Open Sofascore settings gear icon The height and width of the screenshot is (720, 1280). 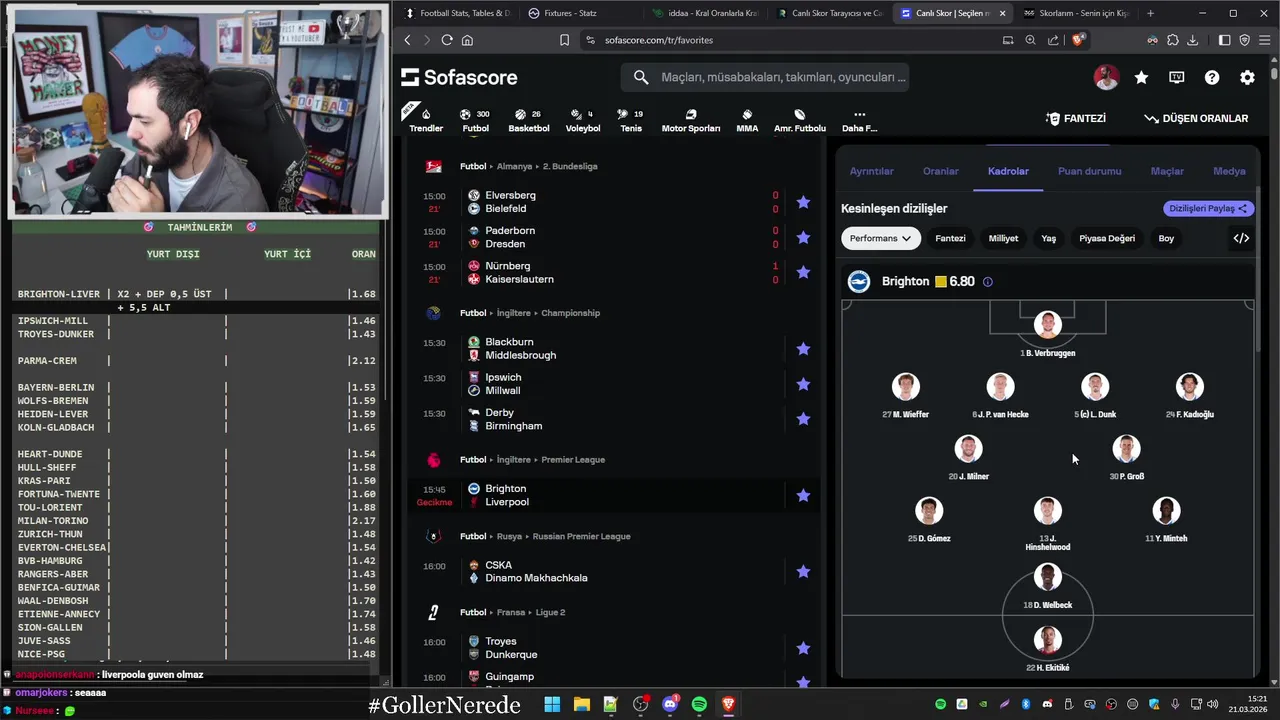[1247, 77]
